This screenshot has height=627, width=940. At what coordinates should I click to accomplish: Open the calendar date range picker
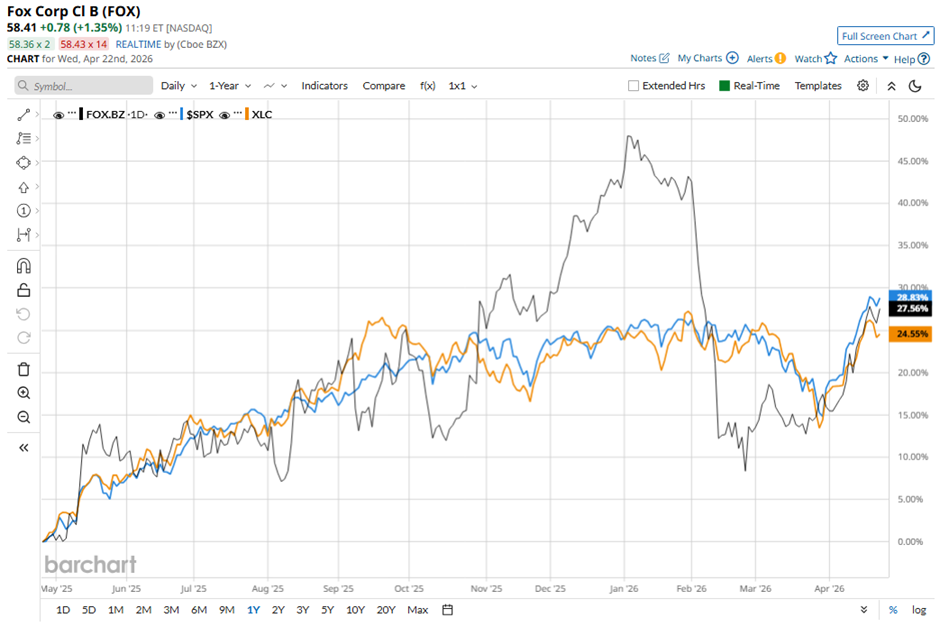coord(447,610)
